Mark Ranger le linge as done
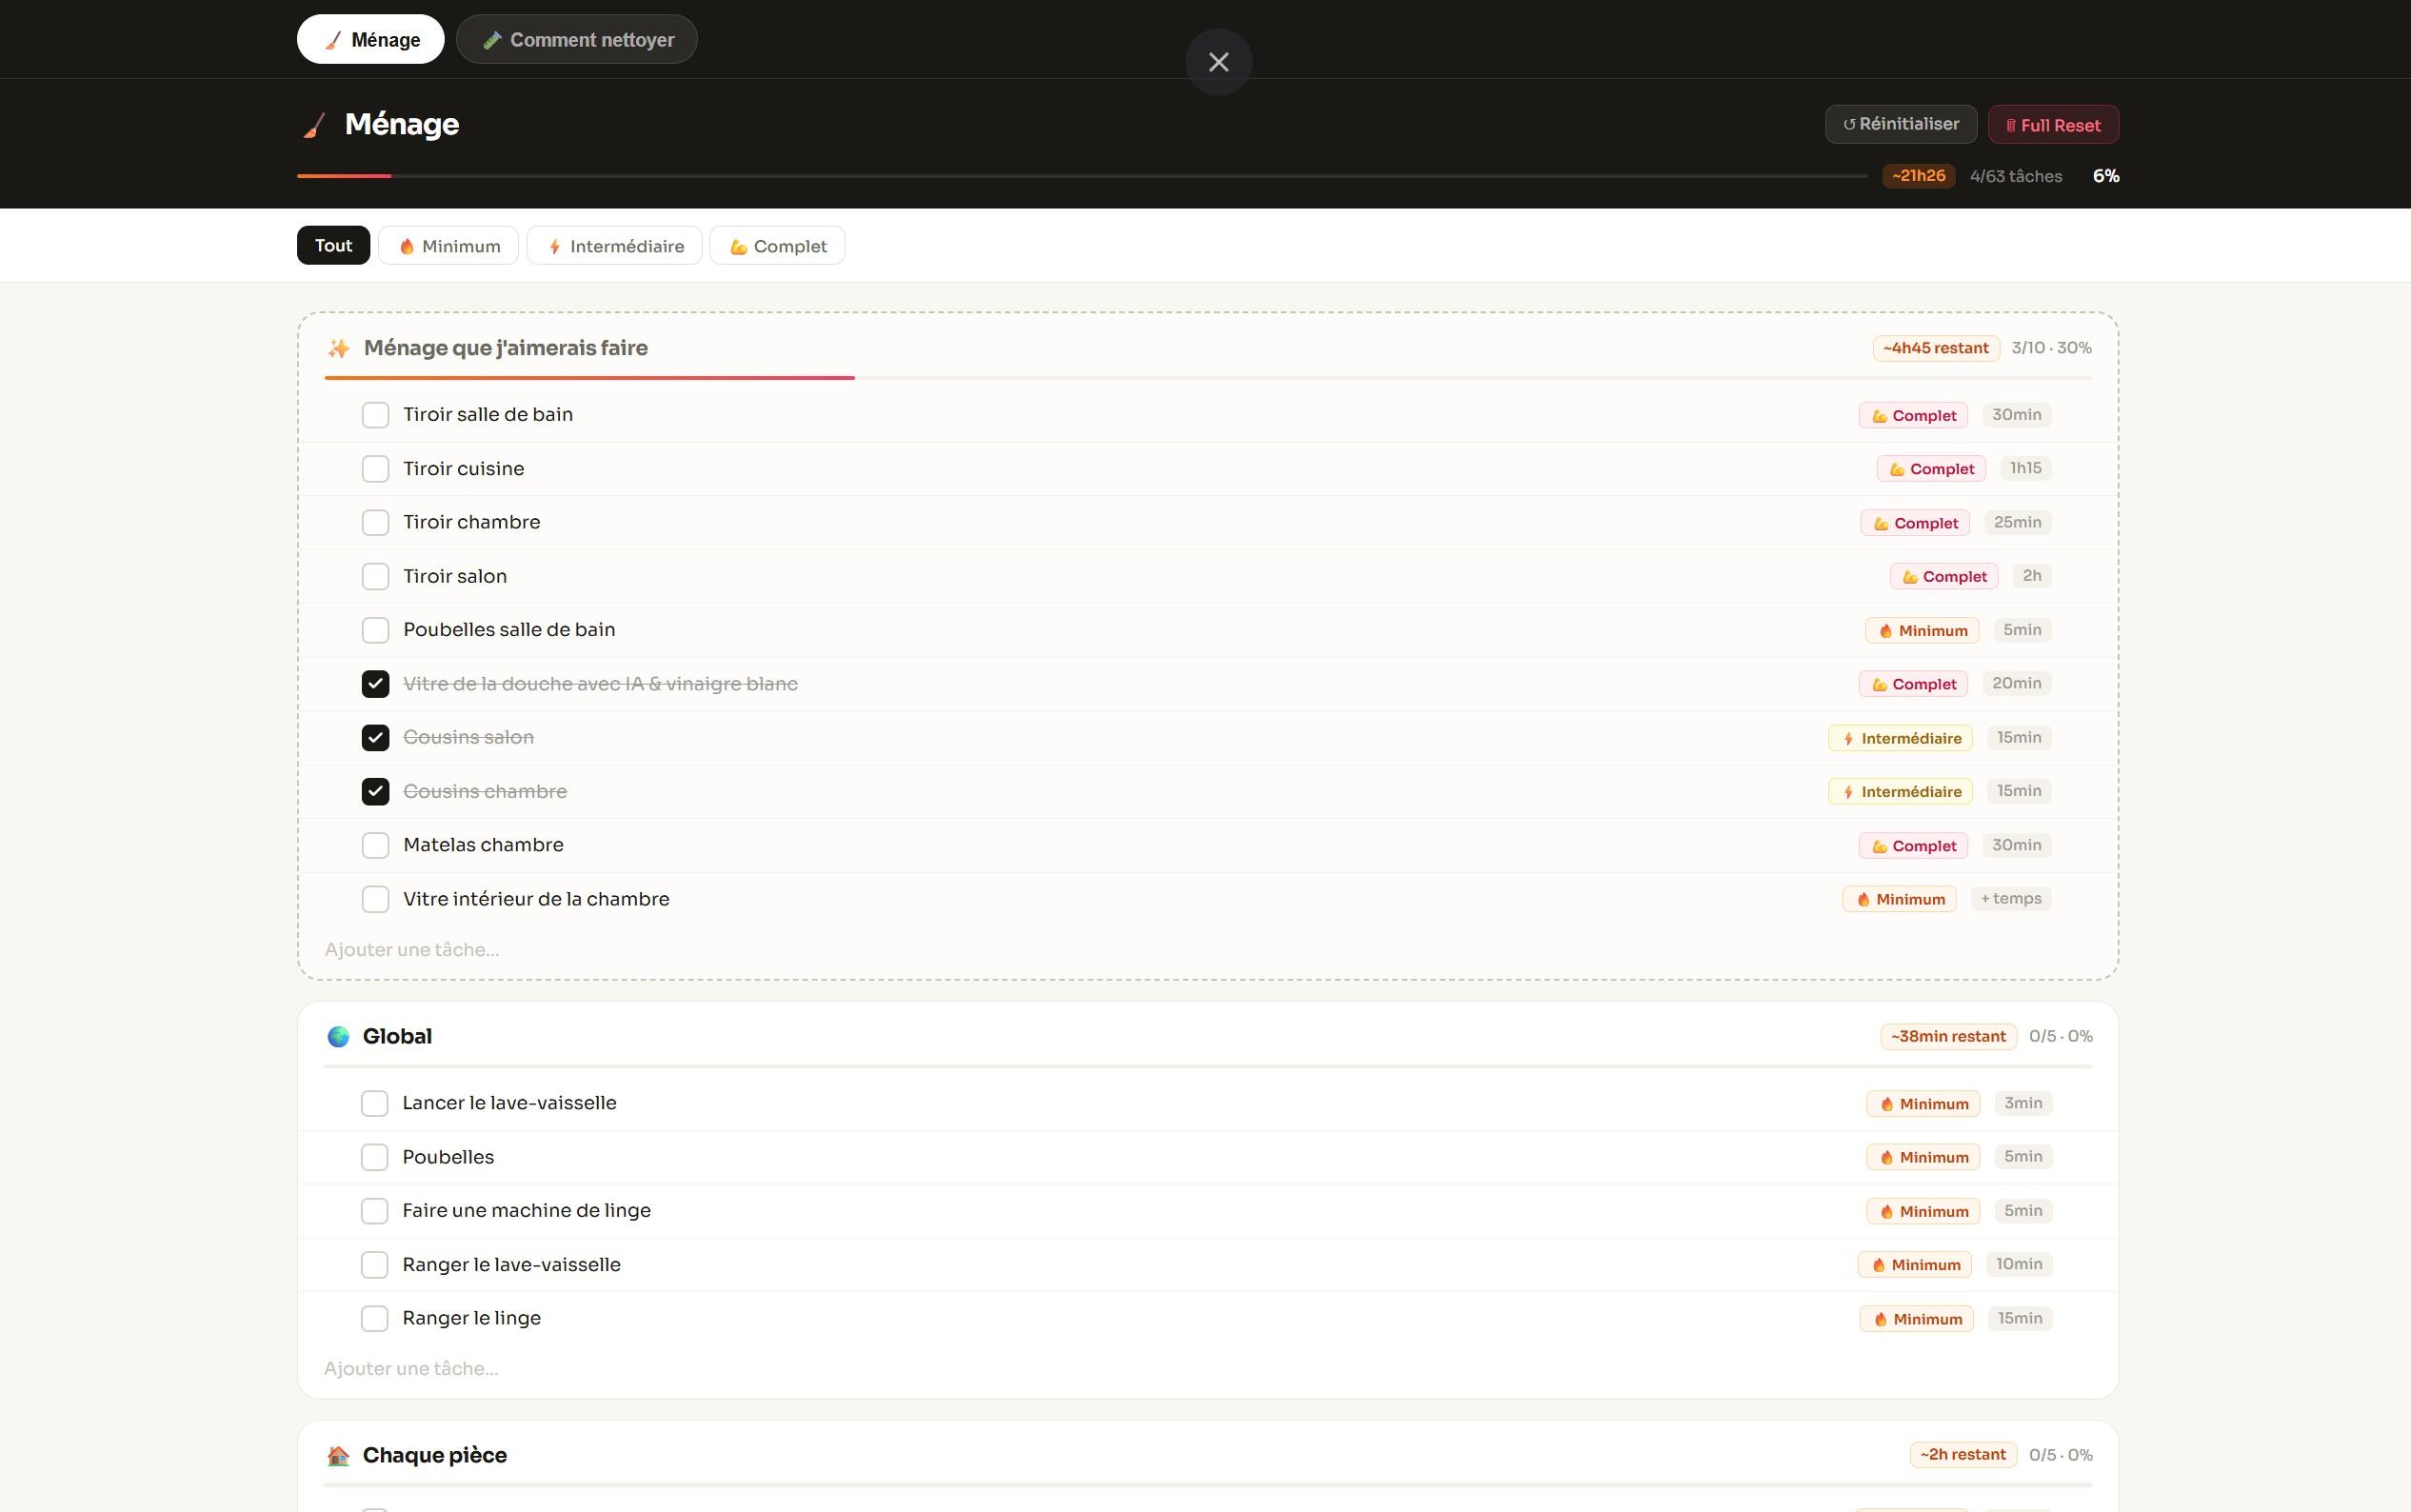 click(x=374, y=1318)
